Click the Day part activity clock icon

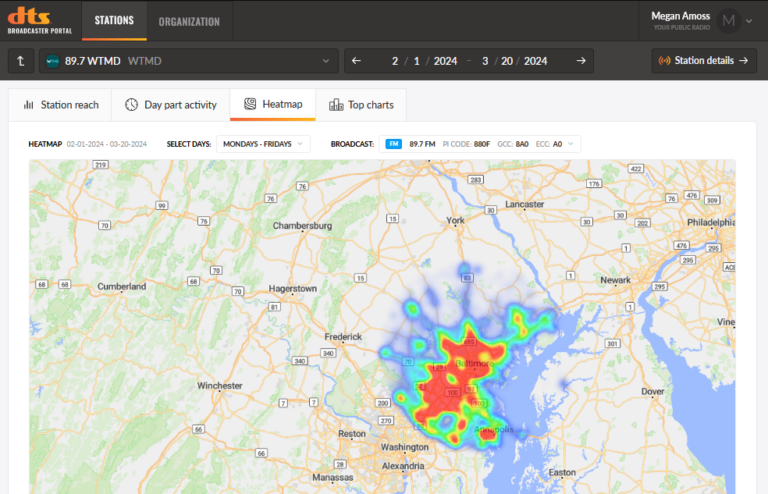[x=131, y=105]
